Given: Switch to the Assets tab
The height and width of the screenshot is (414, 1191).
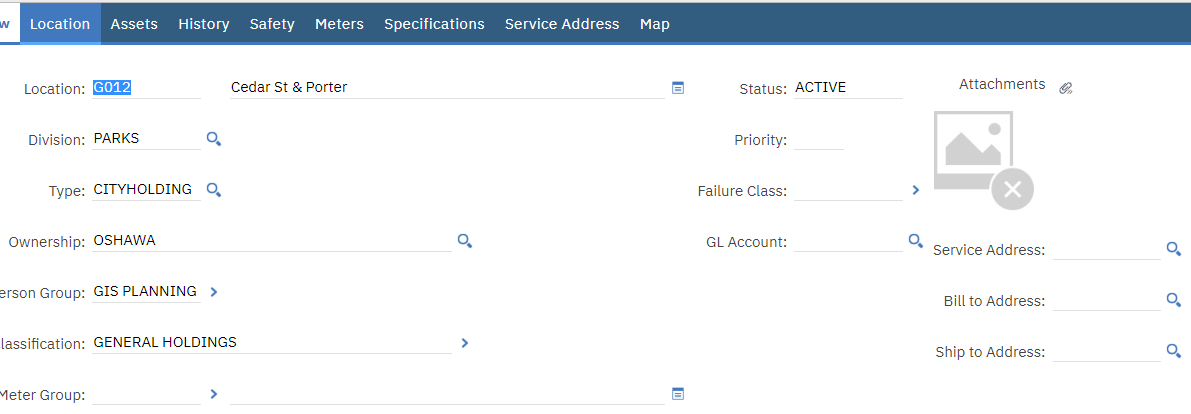Looking at the screenshot, I should tap(134, 24).
